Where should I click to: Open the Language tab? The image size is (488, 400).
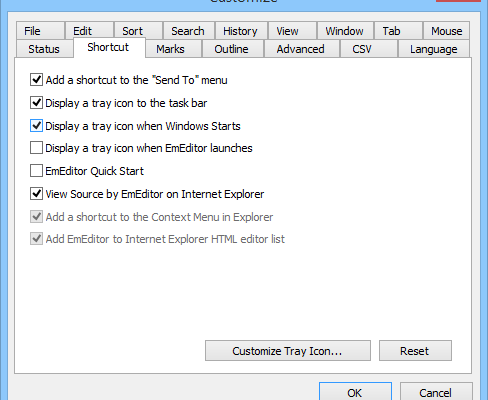[434, 49]
